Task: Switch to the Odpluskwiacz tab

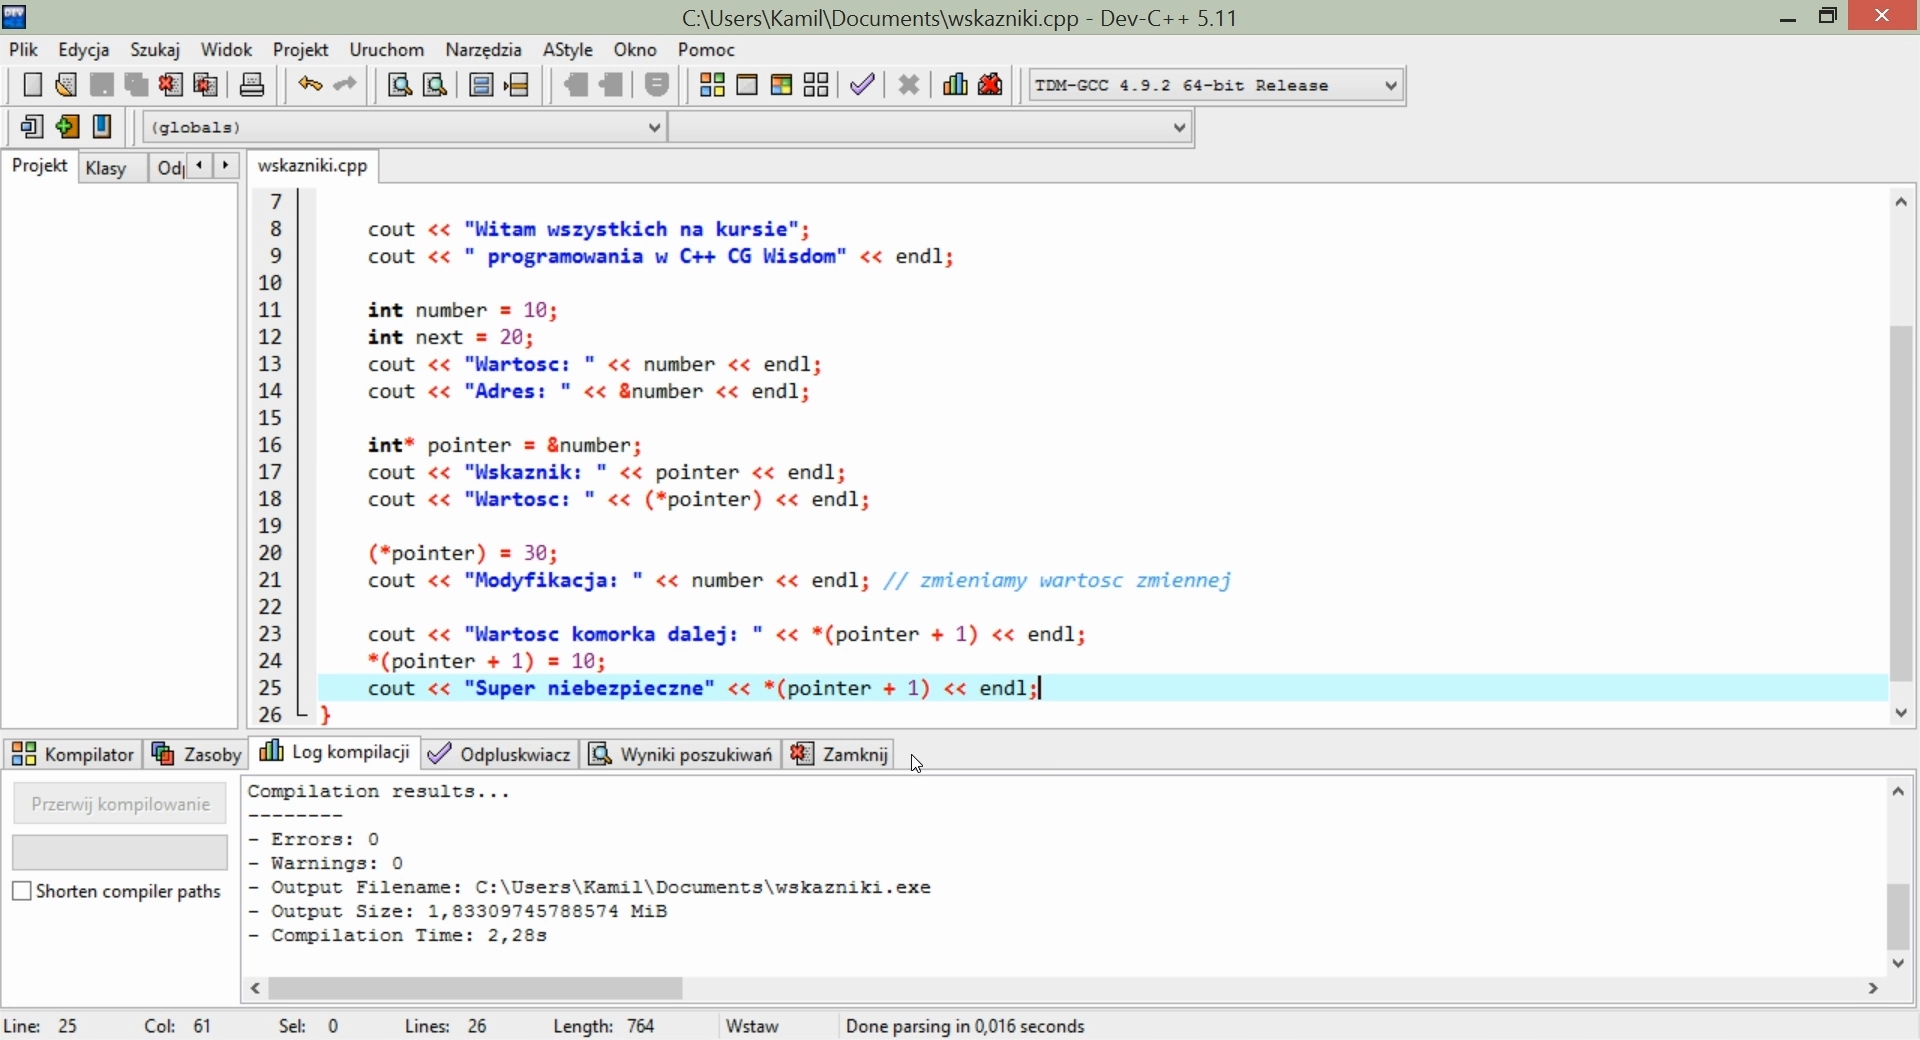Action: pos(501,755)
